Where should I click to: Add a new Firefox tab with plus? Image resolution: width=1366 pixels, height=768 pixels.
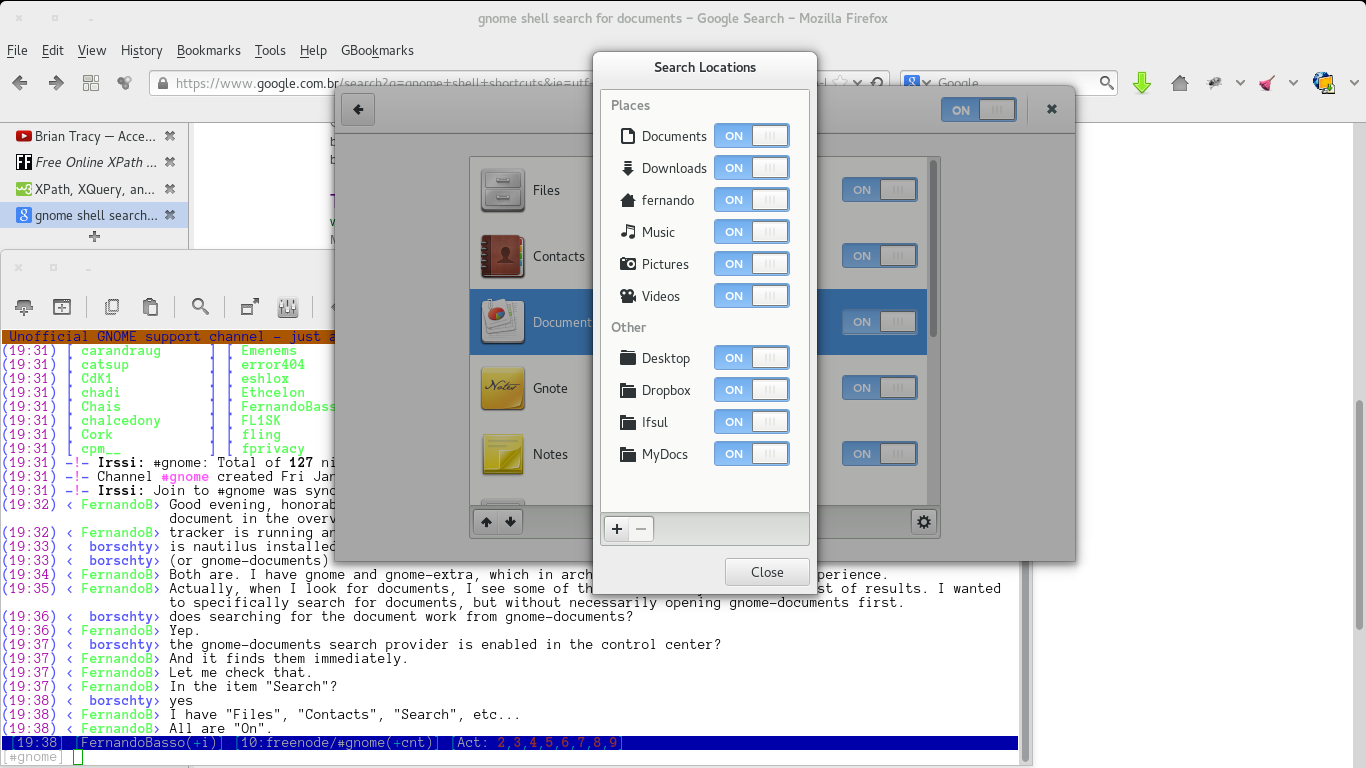coord(94,236)
